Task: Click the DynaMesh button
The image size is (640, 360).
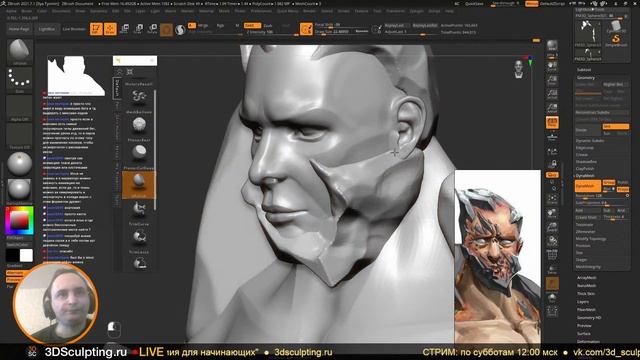Action: [x=588, y=186]
